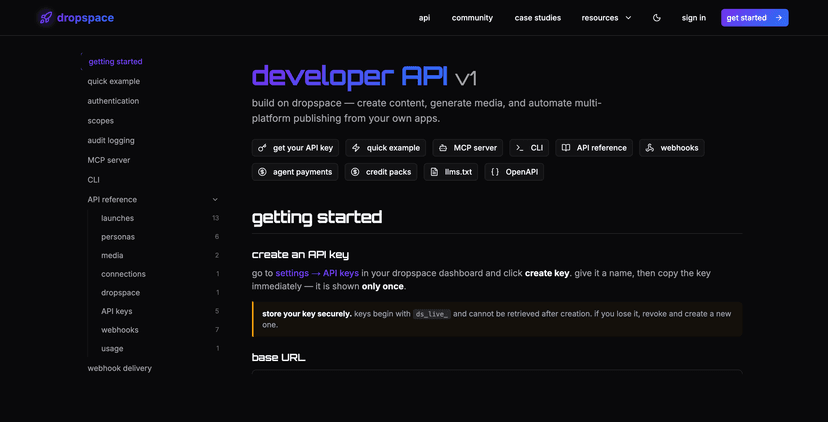The width and height of the screenshot is (828, 422).
Task: Click lightning icon on quick example chip
Action: (x=356, y=148)
